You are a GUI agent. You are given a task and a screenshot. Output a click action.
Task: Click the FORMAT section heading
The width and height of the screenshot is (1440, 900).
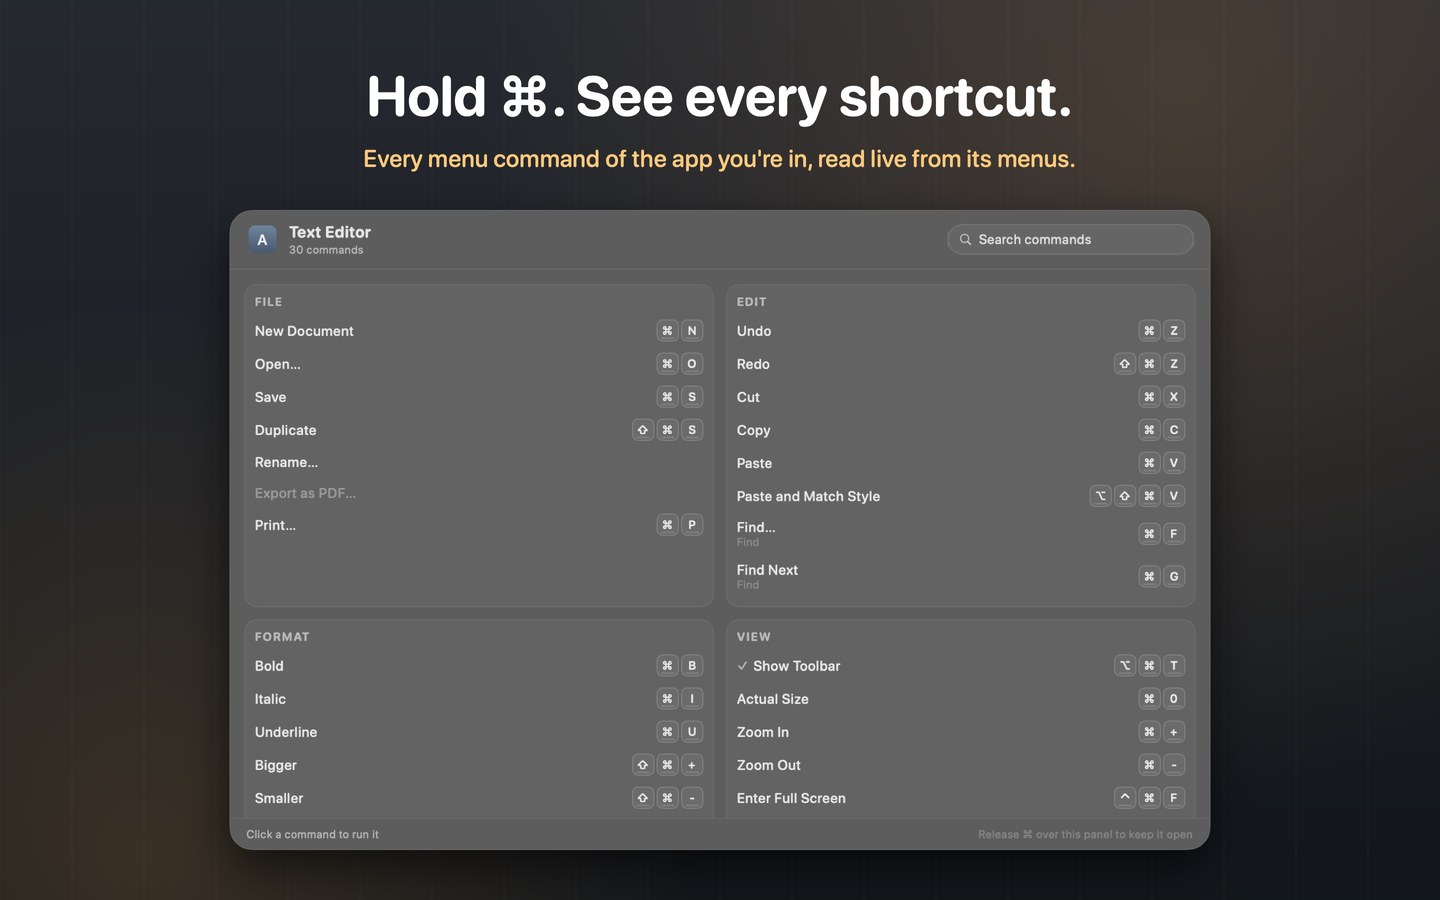(282, 637)
